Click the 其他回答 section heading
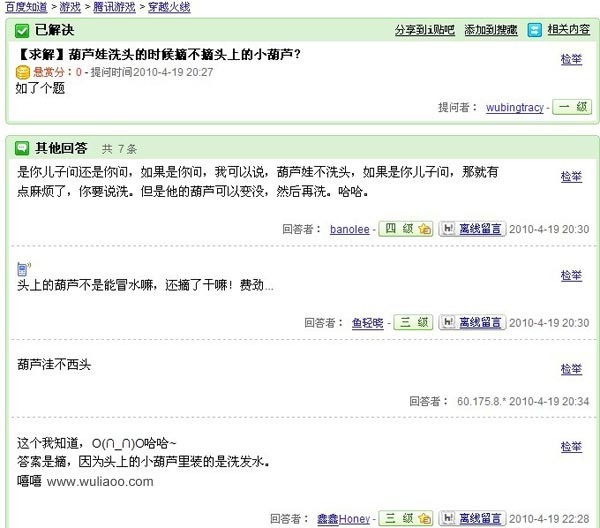600x528 pixels. 61,148
